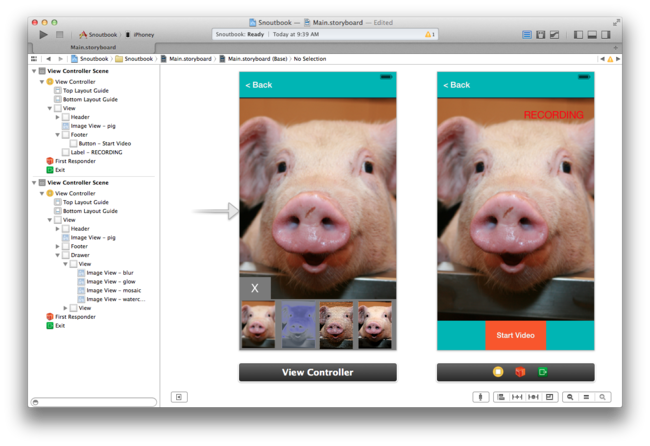Collapse the first View Controller Scene
Viewport: 650px width, 446px height.
pyautogui.click(x=34, y=72)
